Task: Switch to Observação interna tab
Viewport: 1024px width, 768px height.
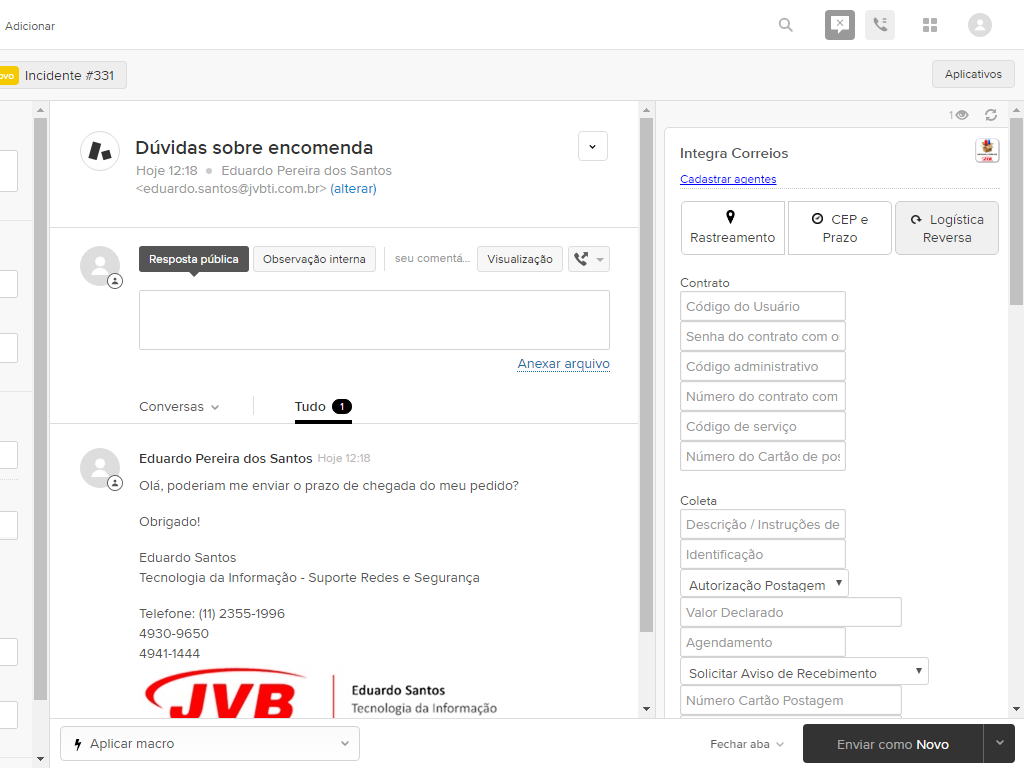Action: pos(314,259)
